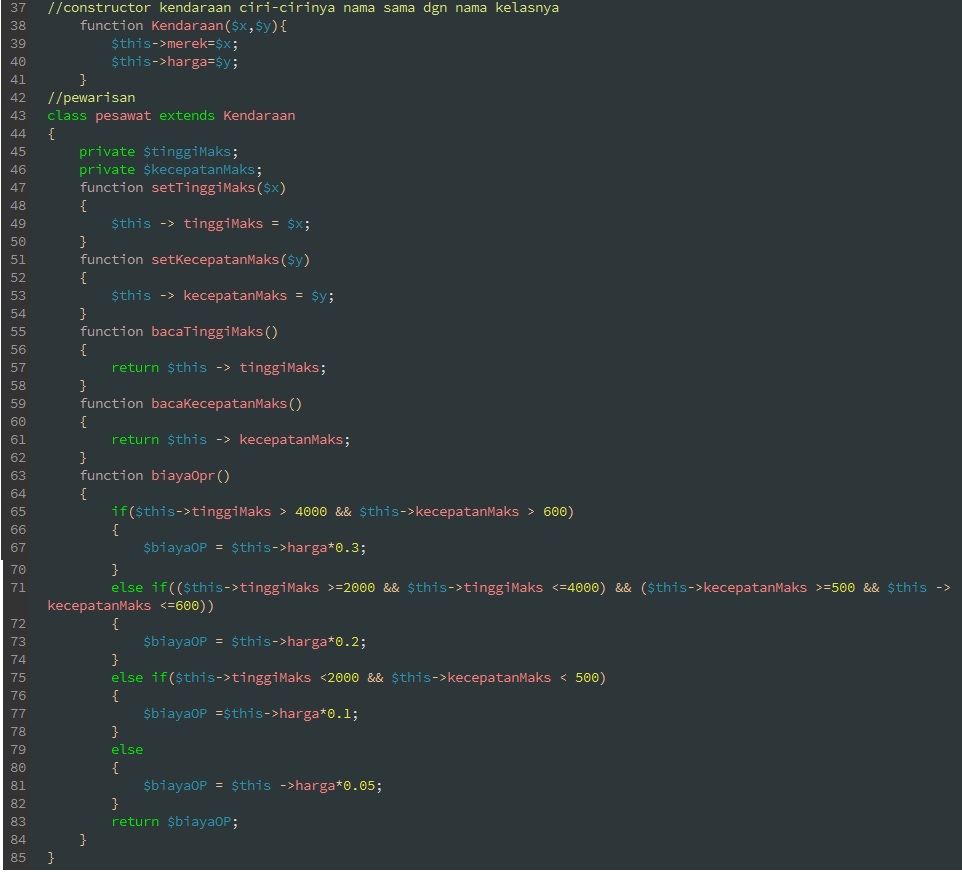This screenshot has width=962, height=872.
Task: Click line number 43
Action: point(17,115)
